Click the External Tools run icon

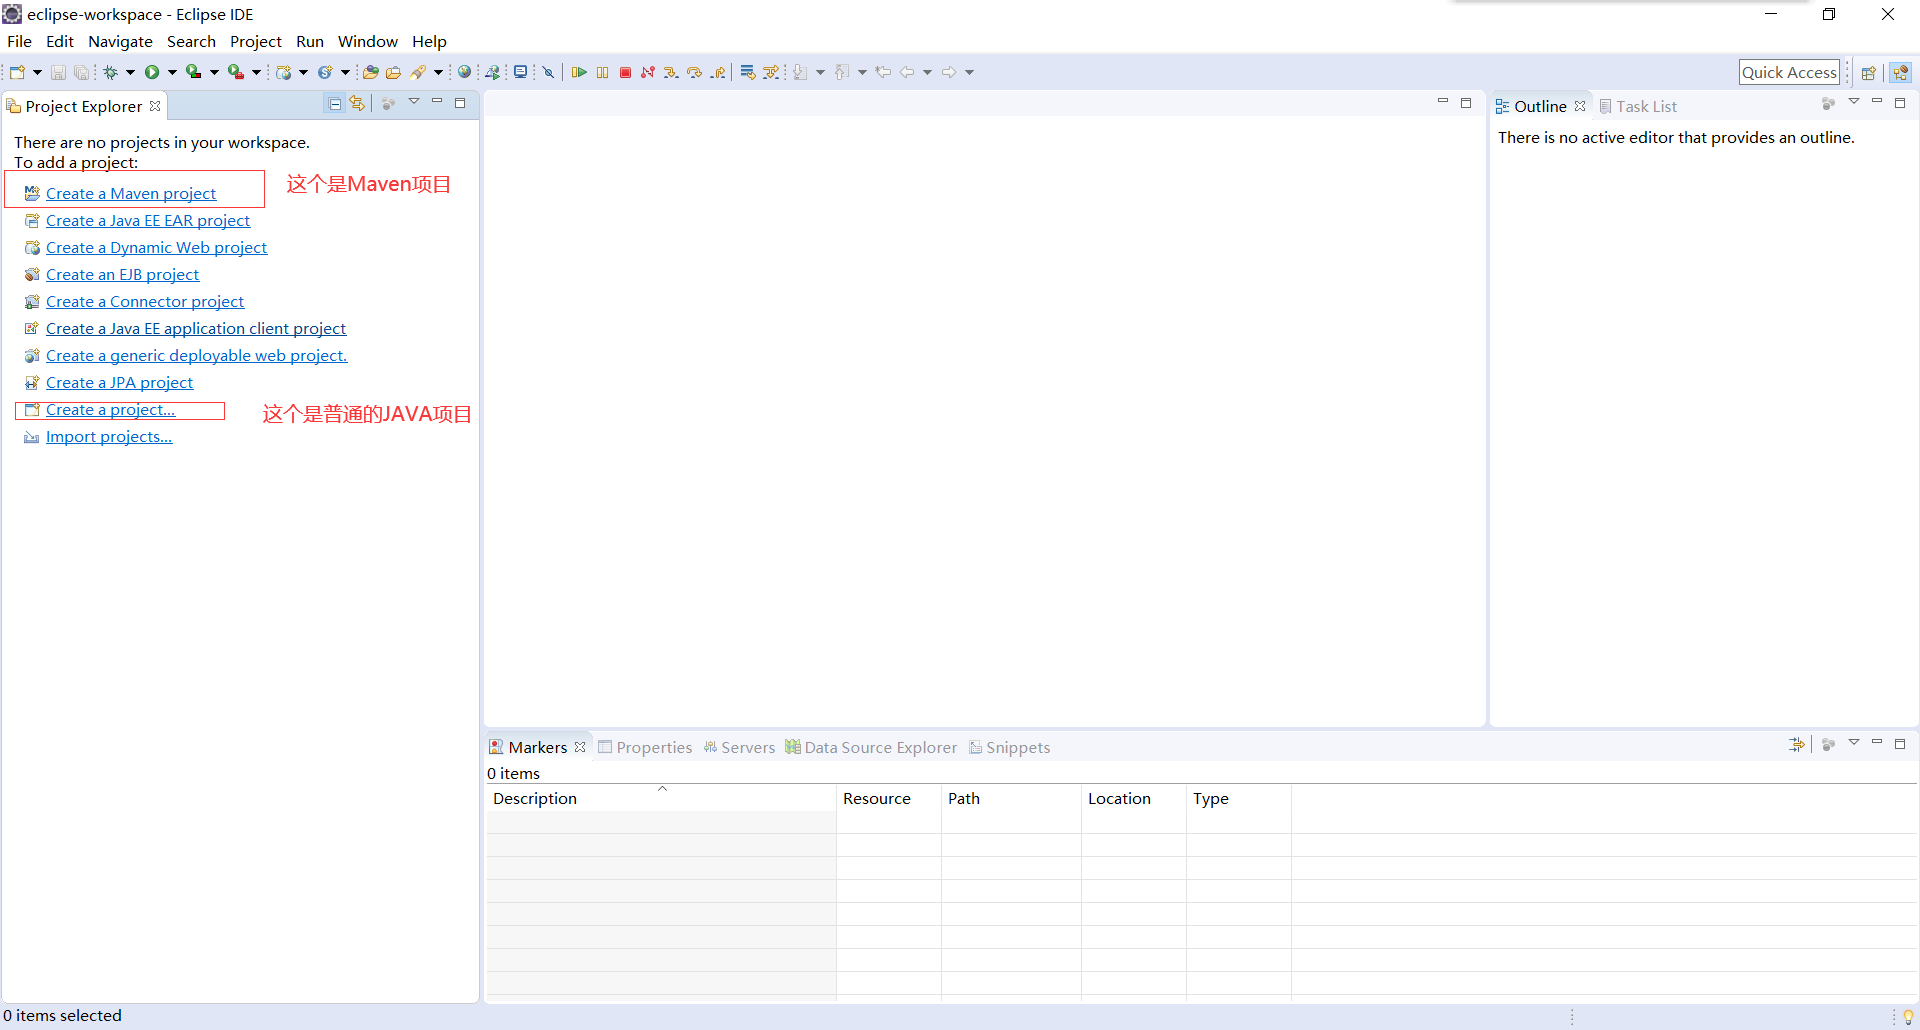(x=236, y=72)
